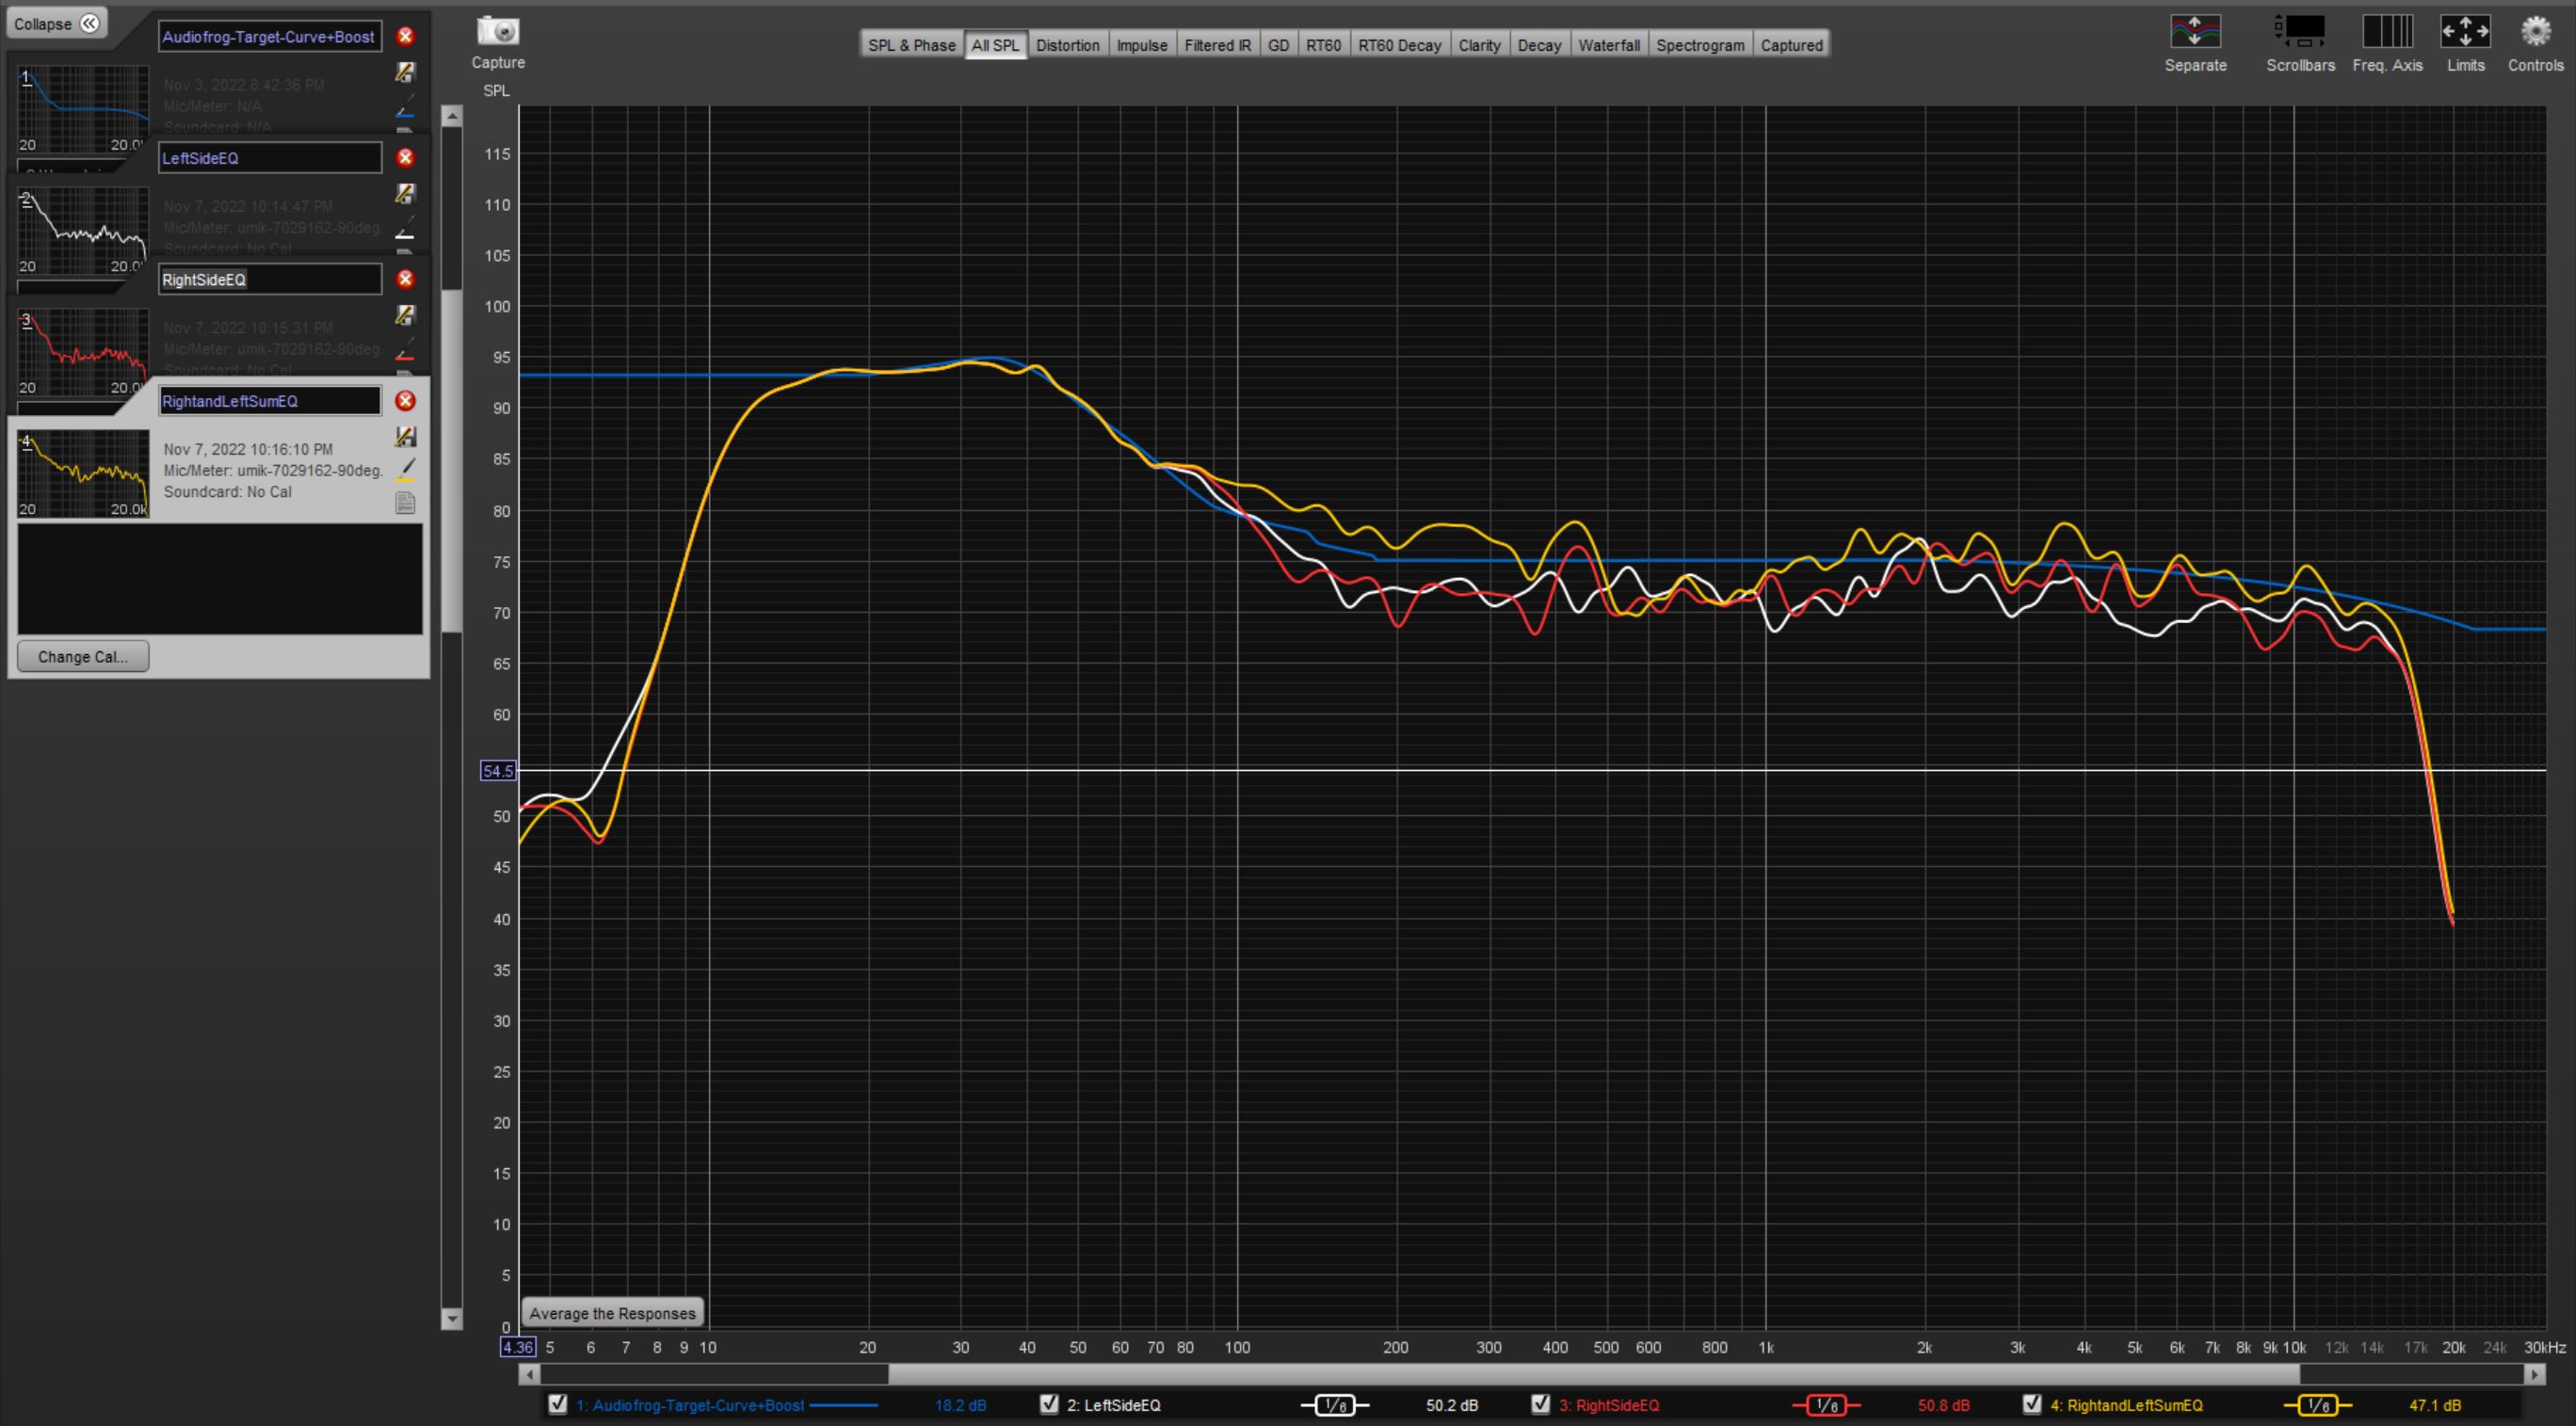This screenshot has height=1426, width=2576.
Task: Save the LeftSideEQ measurement
Action: click(405, 193)
